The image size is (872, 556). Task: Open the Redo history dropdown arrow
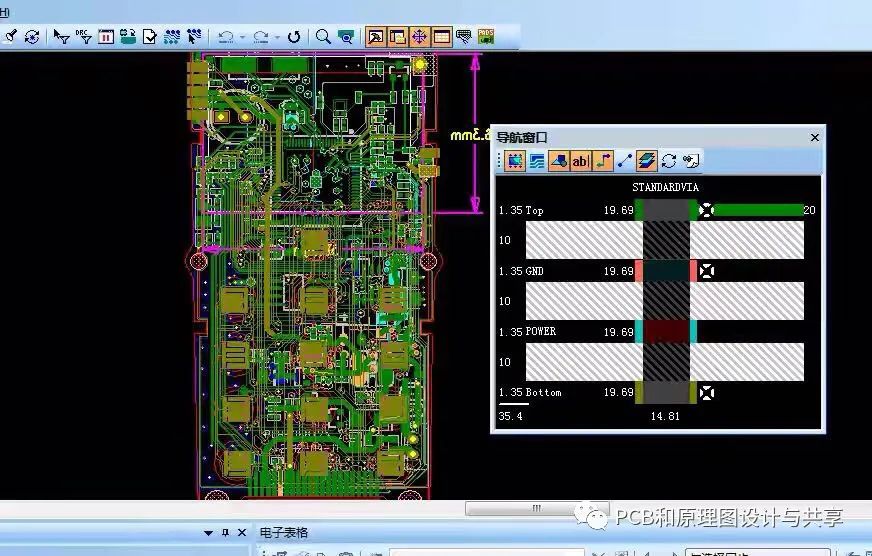(x=277, y=38)
